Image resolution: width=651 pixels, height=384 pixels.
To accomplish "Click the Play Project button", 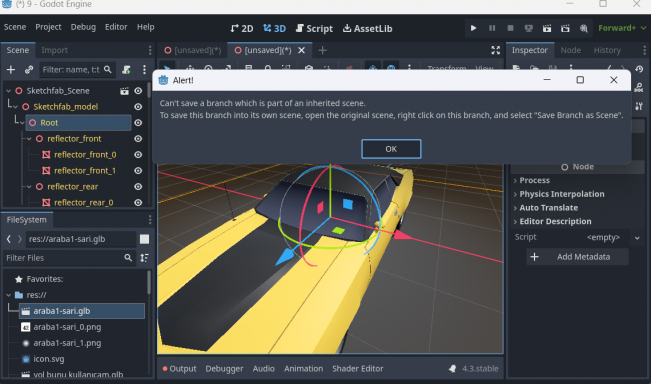I will pos(473,28).
